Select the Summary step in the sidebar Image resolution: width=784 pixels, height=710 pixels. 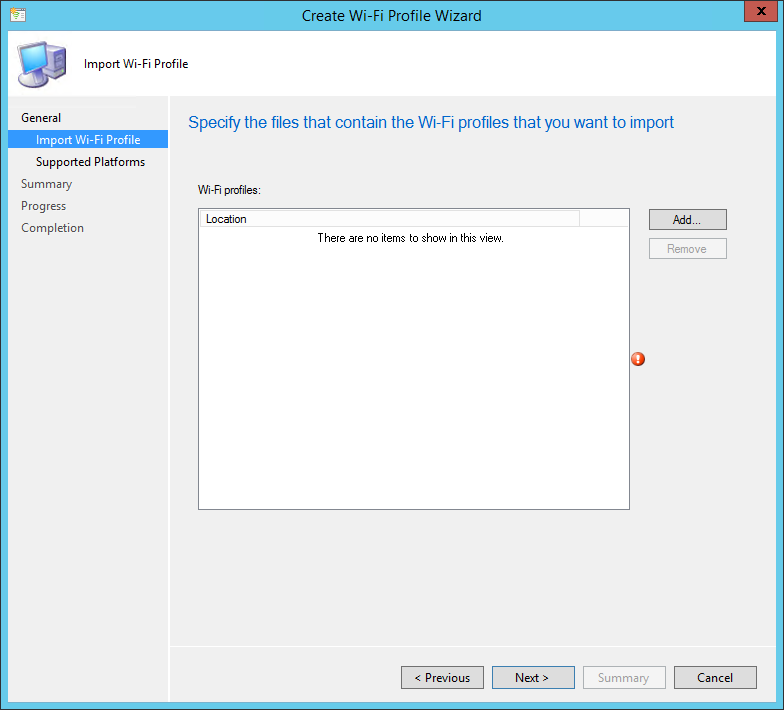click(47, 184)
